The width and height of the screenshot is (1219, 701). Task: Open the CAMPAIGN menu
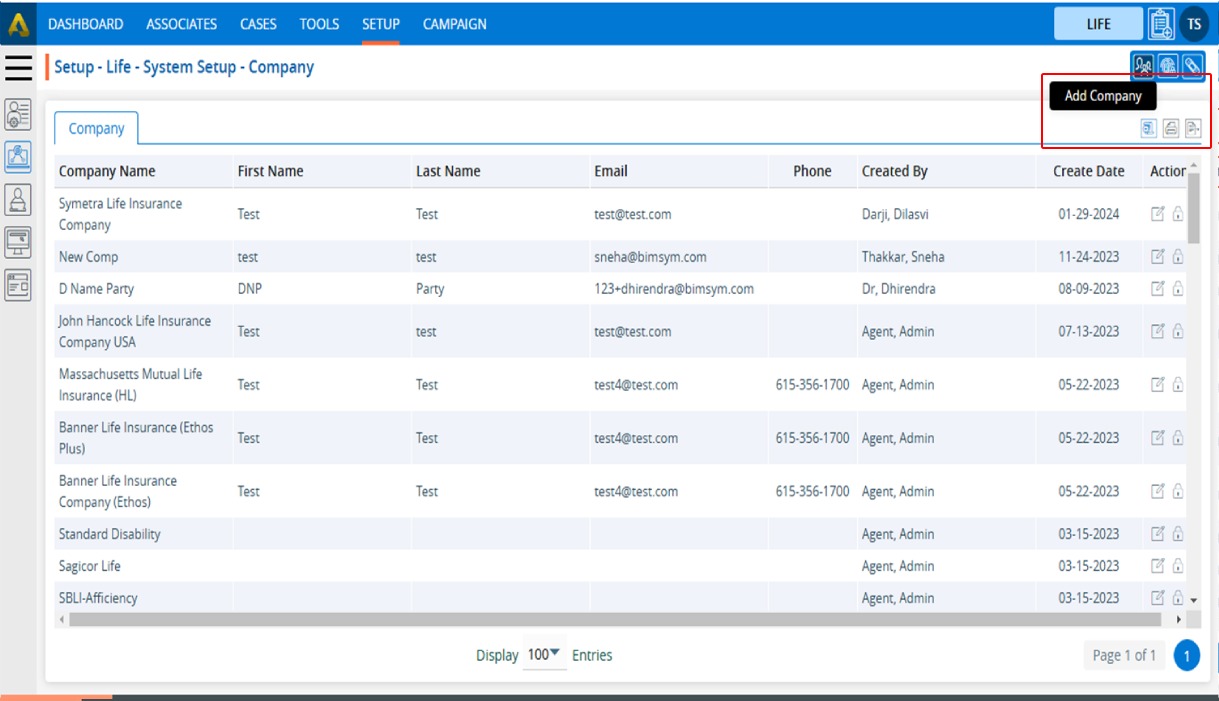454,24
